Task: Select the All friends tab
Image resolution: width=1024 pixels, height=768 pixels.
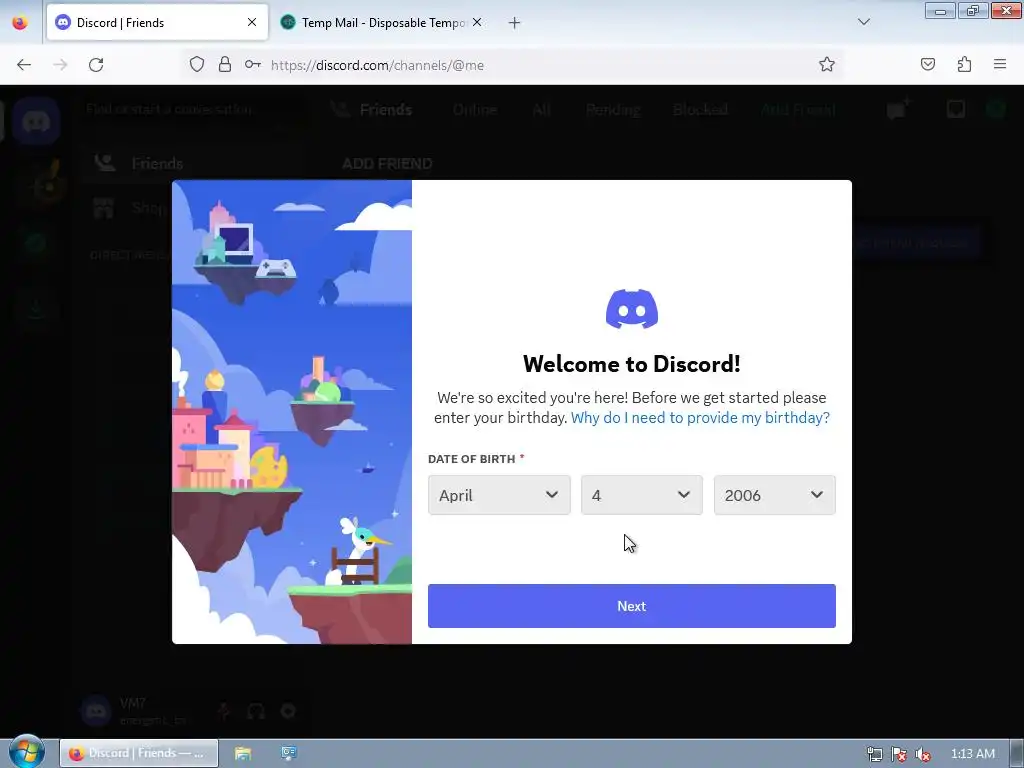Action: [541, 110]
